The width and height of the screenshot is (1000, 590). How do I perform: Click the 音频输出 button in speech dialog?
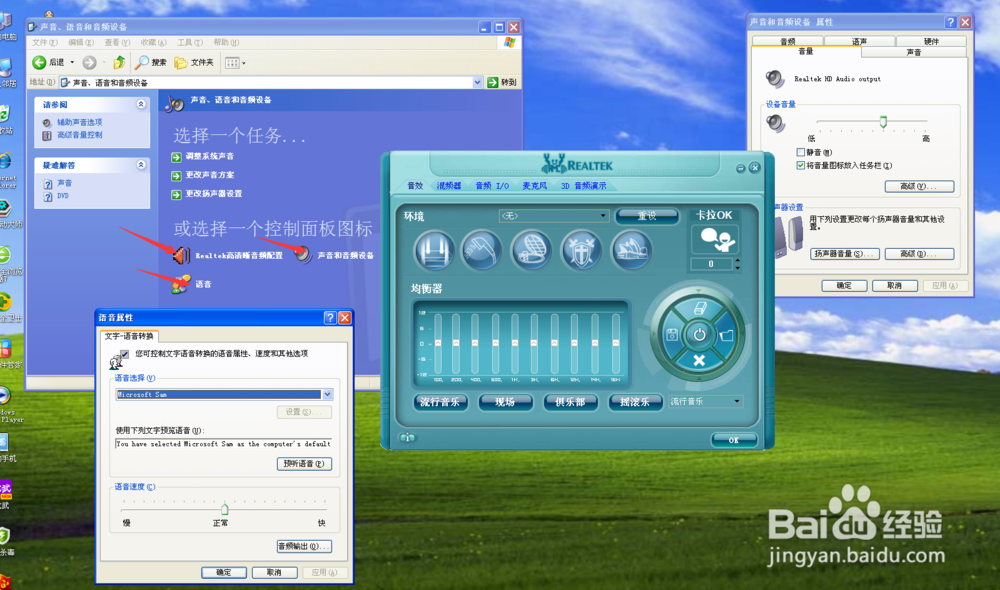tap(304, 546)
